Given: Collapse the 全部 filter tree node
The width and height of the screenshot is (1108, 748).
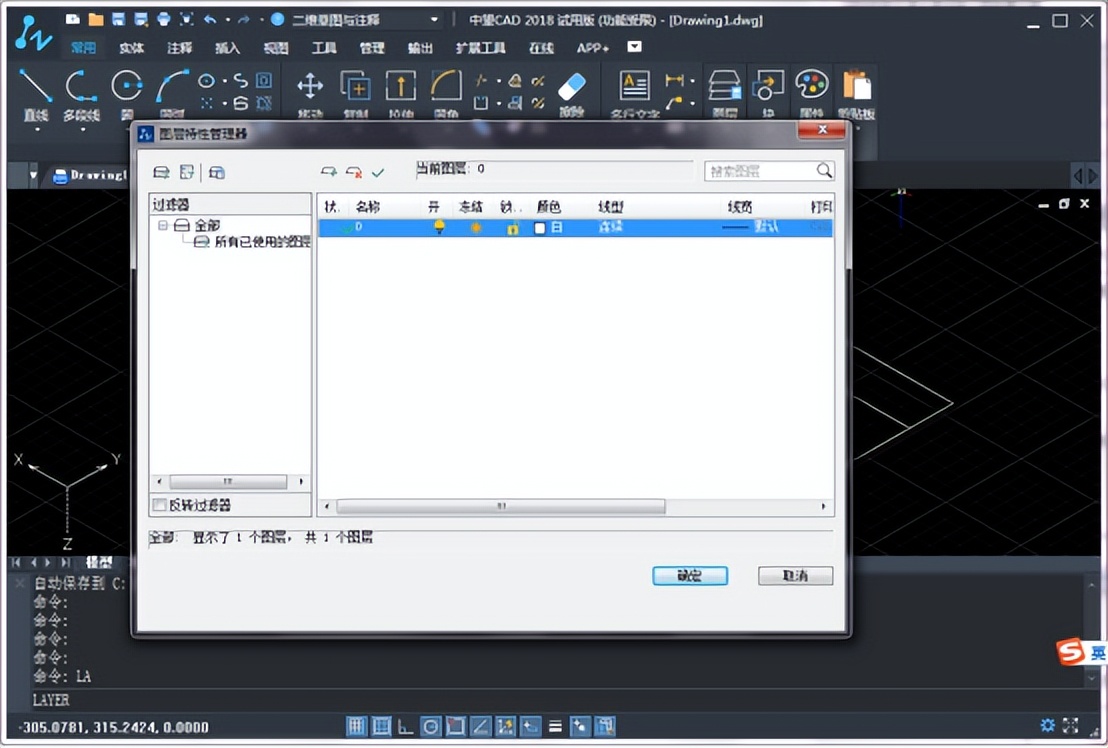Looking at the screenshot, I should click(x=163, y=226).
